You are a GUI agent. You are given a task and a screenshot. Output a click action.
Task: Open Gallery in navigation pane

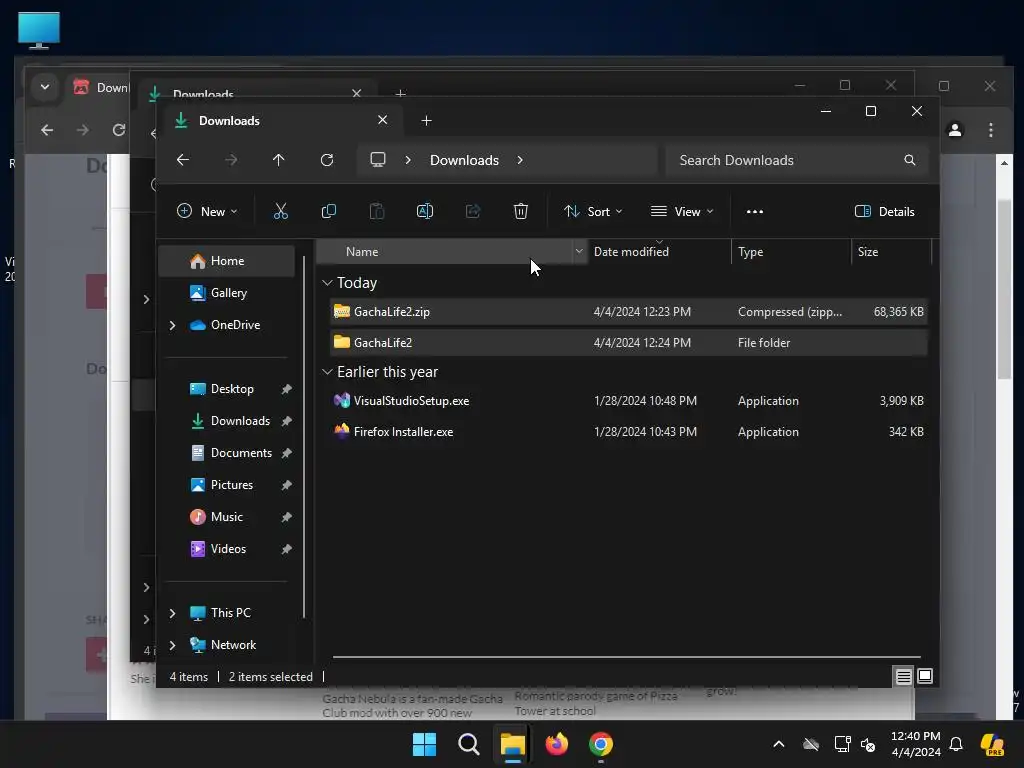pyautogui.click(x=229, y=293)
